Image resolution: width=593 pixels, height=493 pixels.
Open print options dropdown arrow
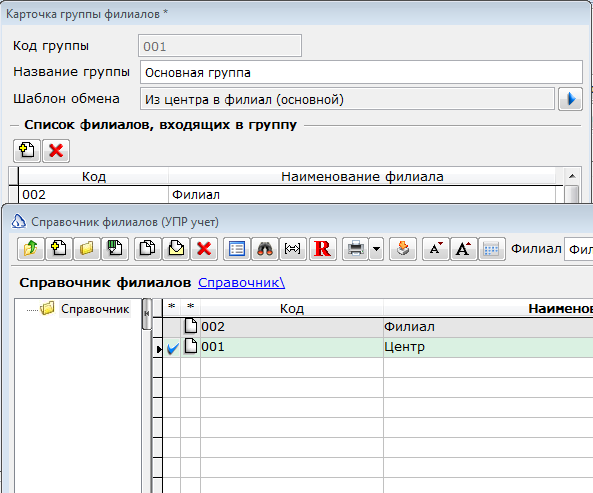[376, 249]
